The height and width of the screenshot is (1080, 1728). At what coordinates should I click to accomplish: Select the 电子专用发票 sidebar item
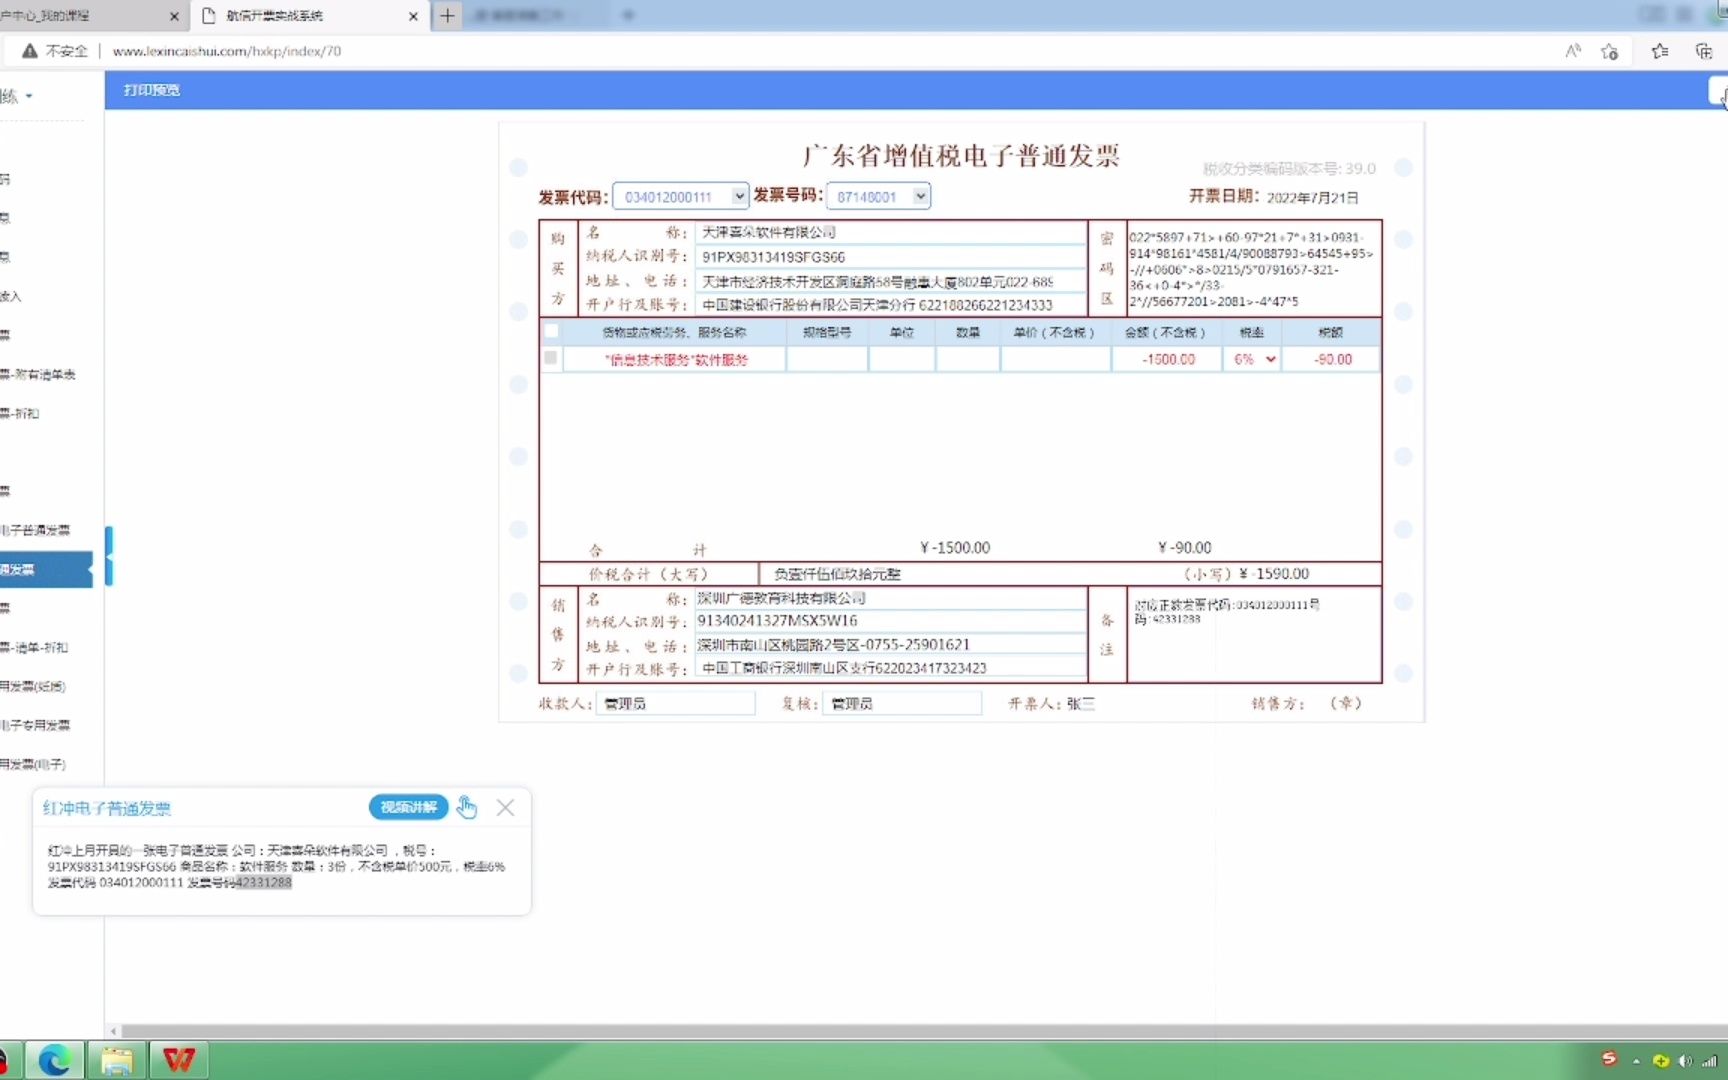point(36,725)
